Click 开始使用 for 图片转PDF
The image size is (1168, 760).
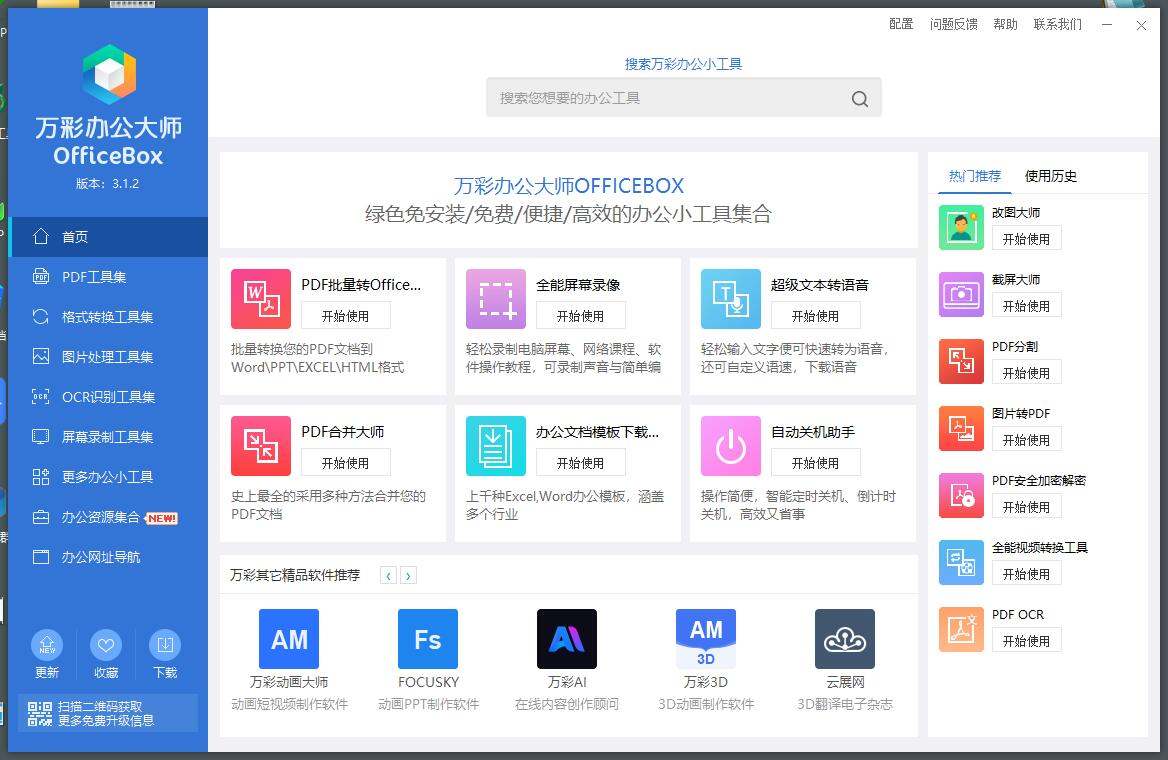pos(1026,440)
